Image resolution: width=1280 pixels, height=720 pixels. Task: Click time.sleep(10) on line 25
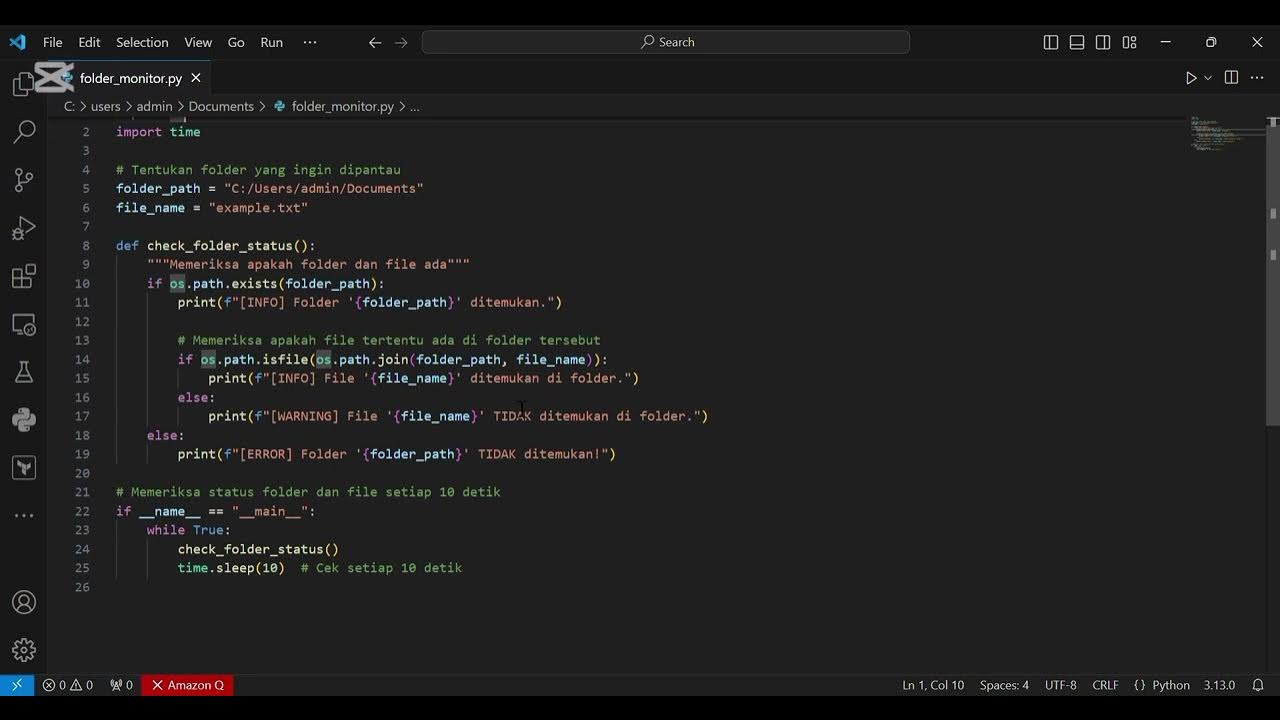(x=231, y=568)
